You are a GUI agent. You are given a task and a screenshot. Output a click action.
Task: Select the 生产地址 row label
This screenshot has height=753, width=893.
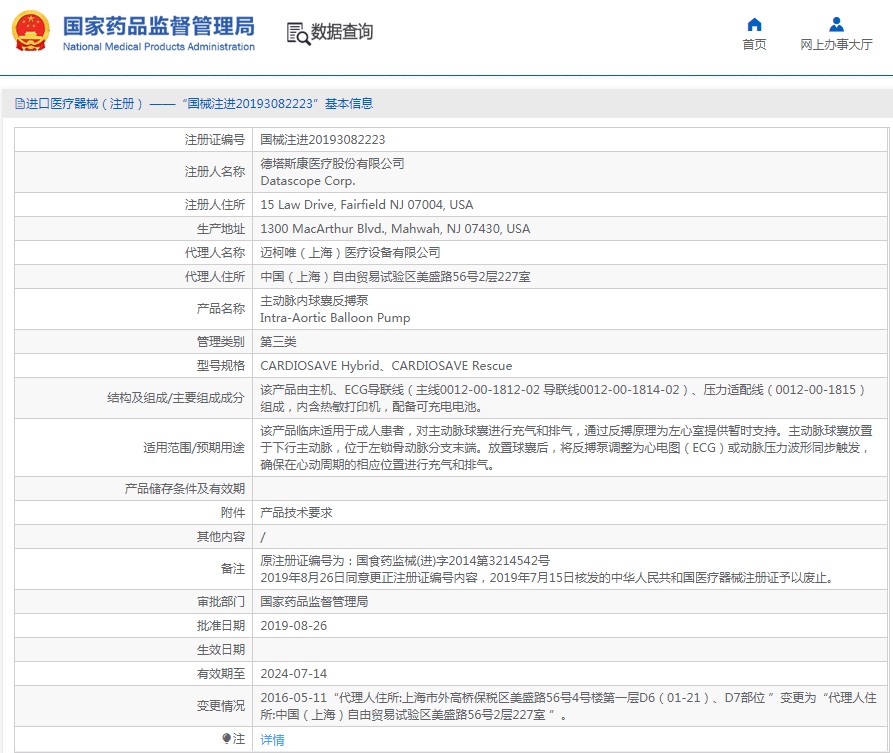pyautogui.click(x=221, y=228)
